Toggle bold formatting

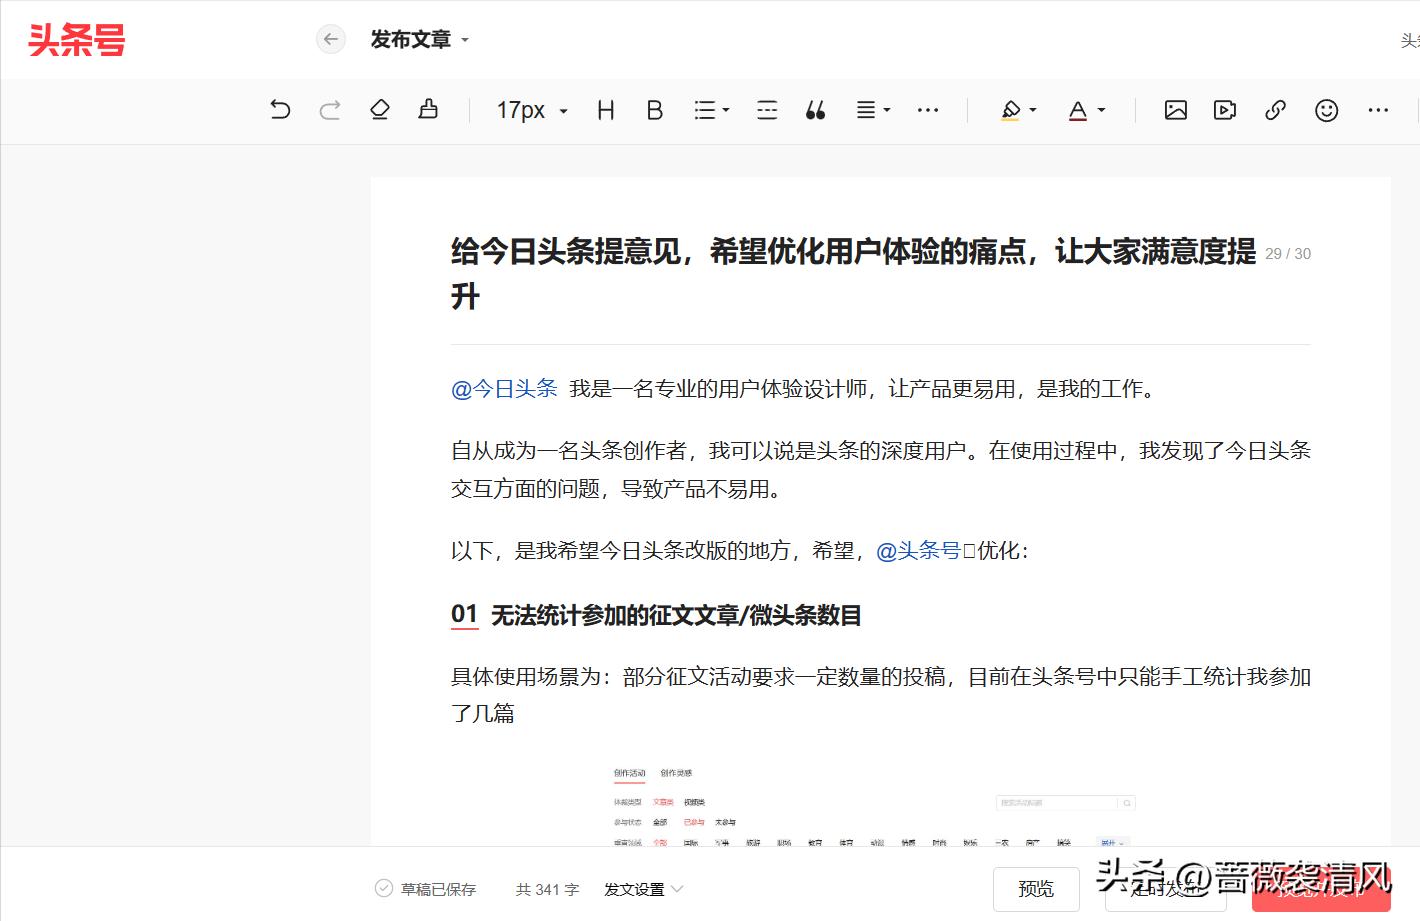point(654,110)
